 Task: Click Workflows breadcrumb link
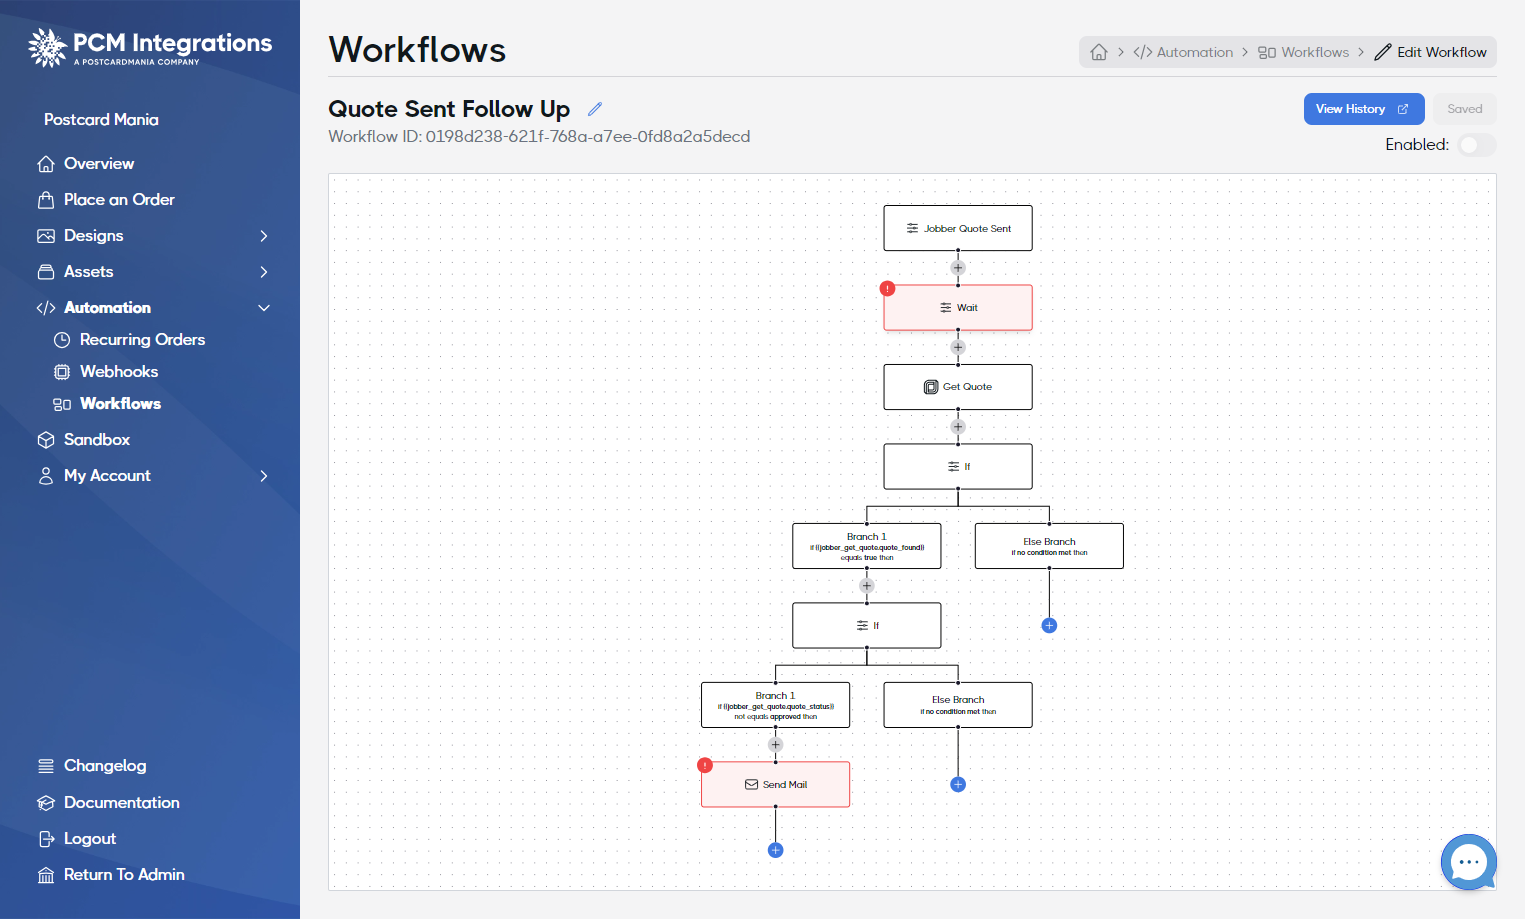click(1303, 52)
